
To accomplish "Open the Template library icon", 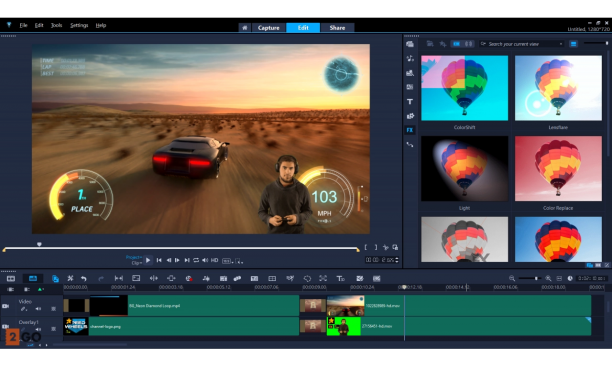I will pyautogui.click(x=410, y=73).
